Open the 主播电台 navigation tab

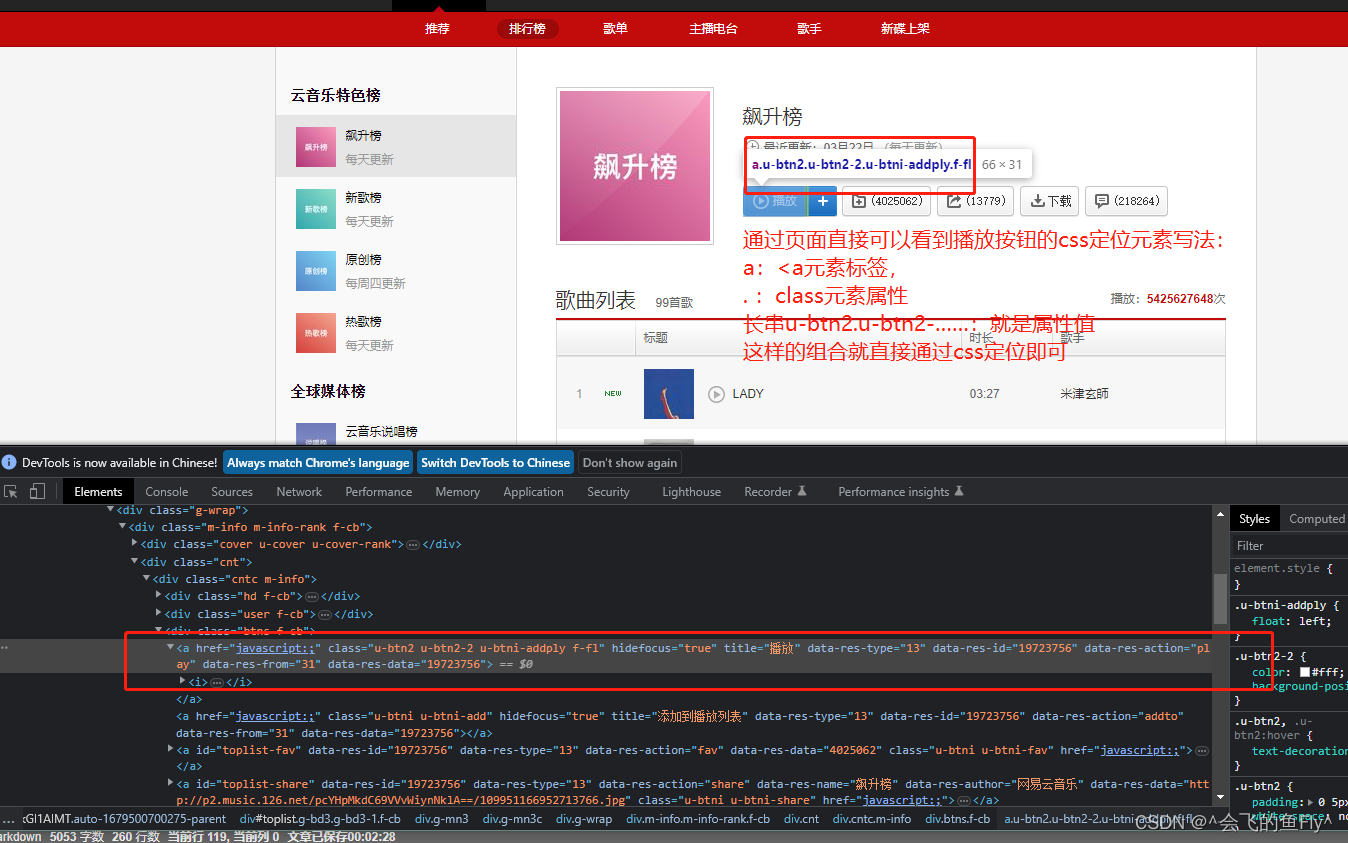[713, 28]
